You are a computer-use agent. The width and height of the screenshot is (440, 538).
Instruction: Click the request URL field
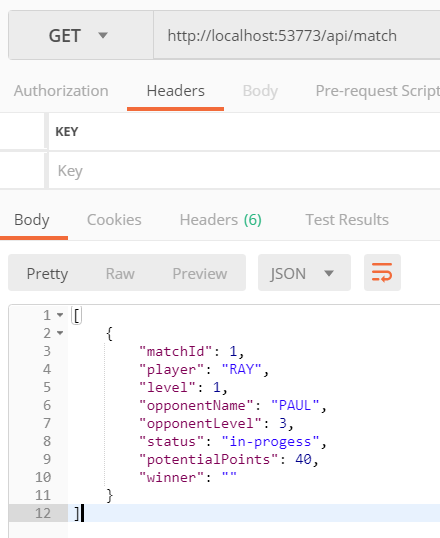[x=297, y=35]
